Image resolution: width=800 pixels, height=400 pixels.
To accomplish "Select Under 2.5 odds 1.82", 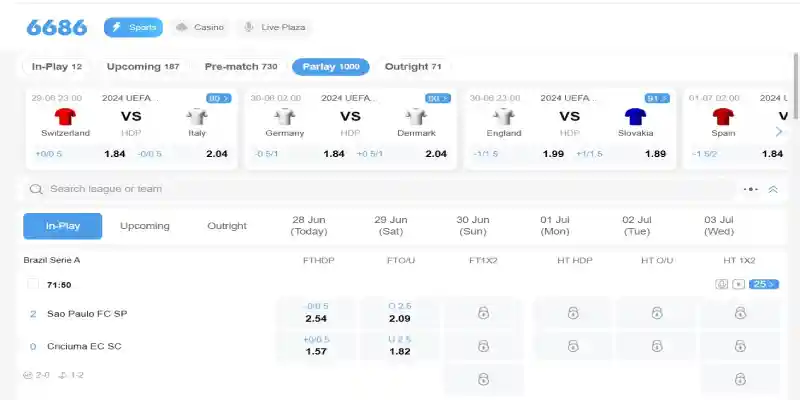I will [399, 346].
